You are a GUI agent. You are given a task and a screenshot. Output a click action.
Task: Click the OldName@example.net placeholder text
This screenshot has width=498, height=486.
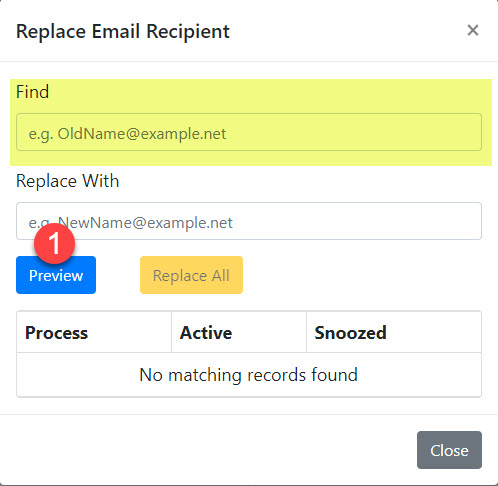[128, 134]
